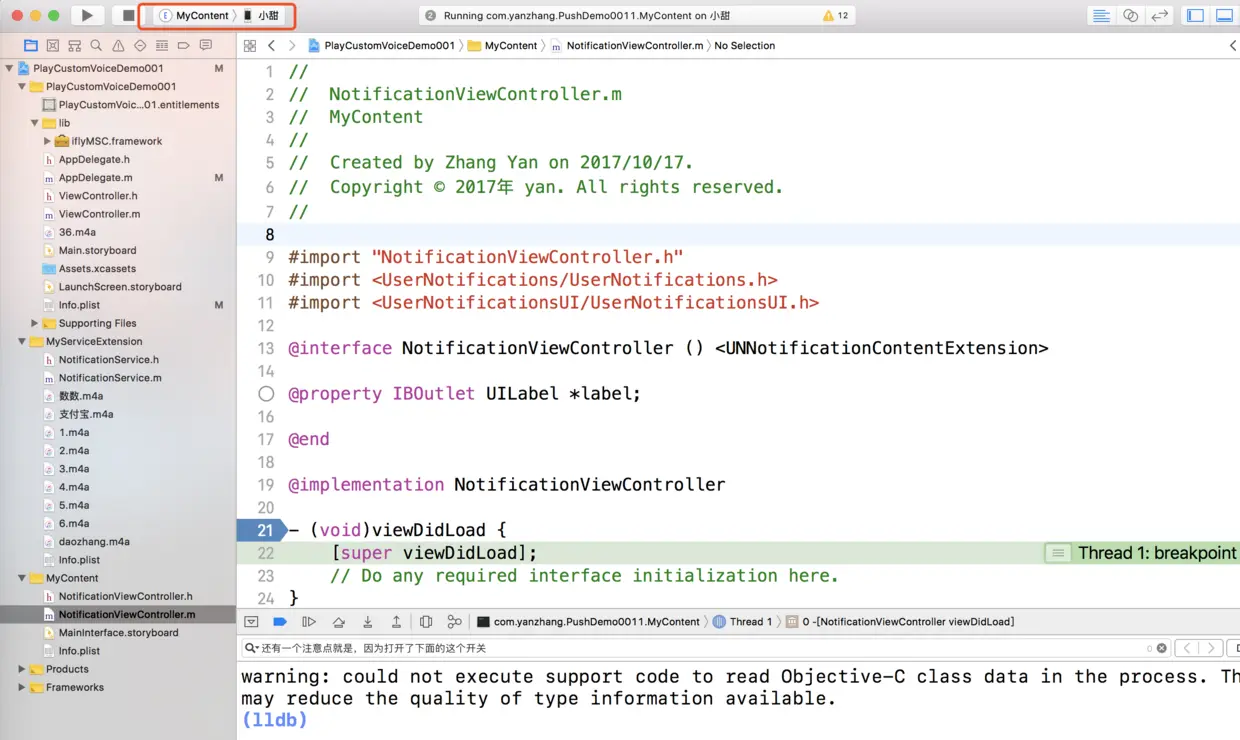The image size is (1240, 740).
Task: Click the IBOutlet connection circle
Action: point(266,394)
